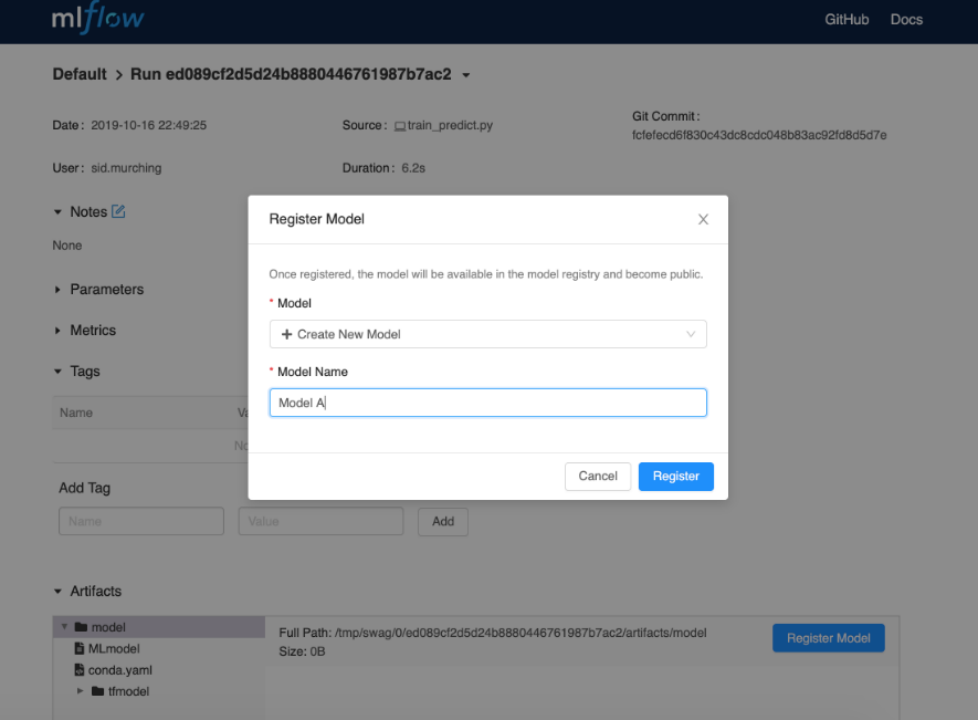Collapse the Artifacts section
Viewport: 978px width, 720px height.
tap(58, 591)
